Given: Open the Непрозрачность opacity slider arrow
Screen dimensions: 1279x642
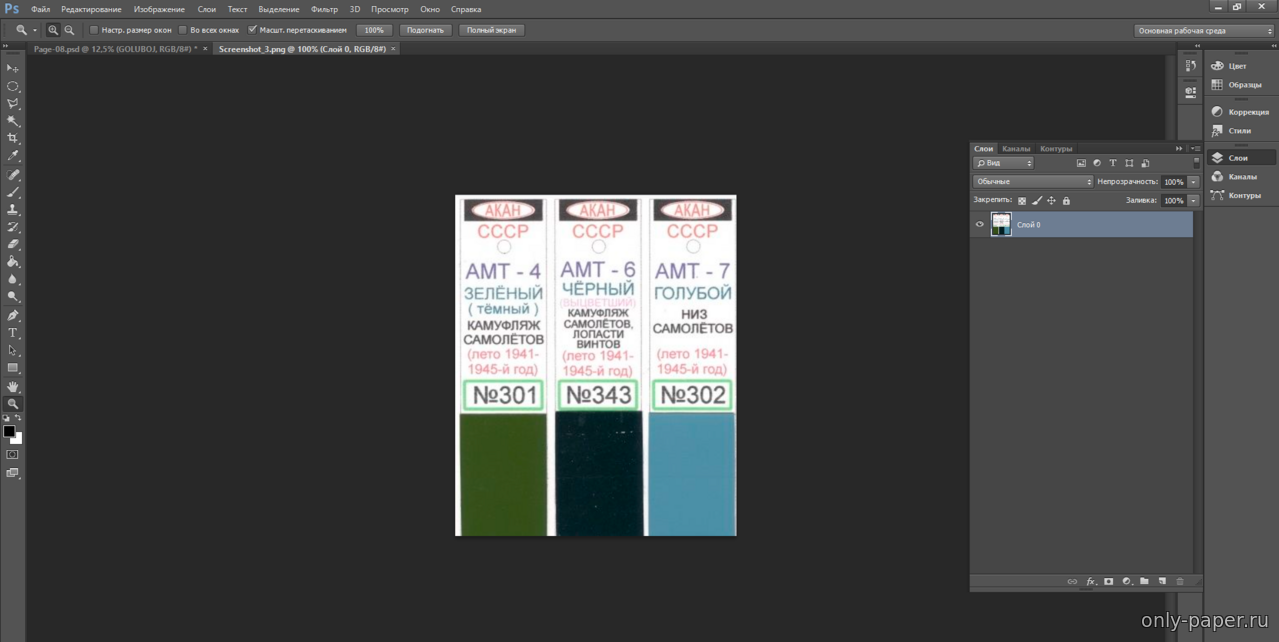Looking at the screenshot, I should (1193, 182).
